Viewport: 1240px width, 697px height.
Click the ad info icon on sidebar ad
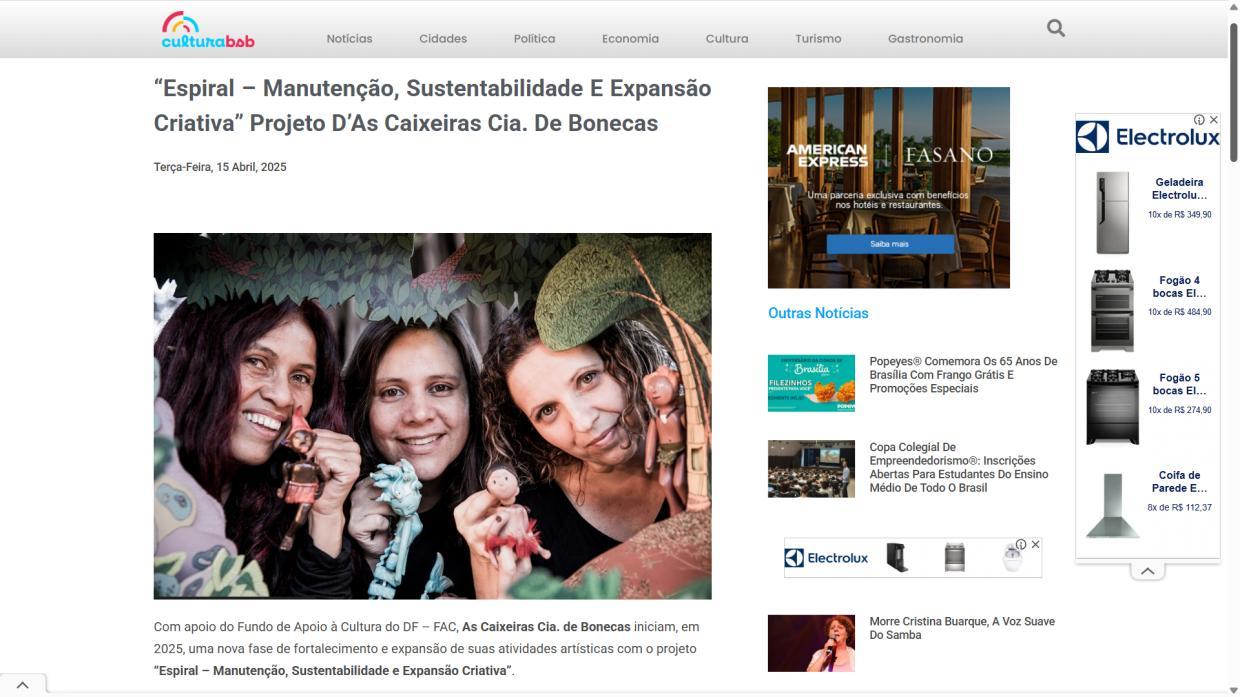(x=1199, y=119)
